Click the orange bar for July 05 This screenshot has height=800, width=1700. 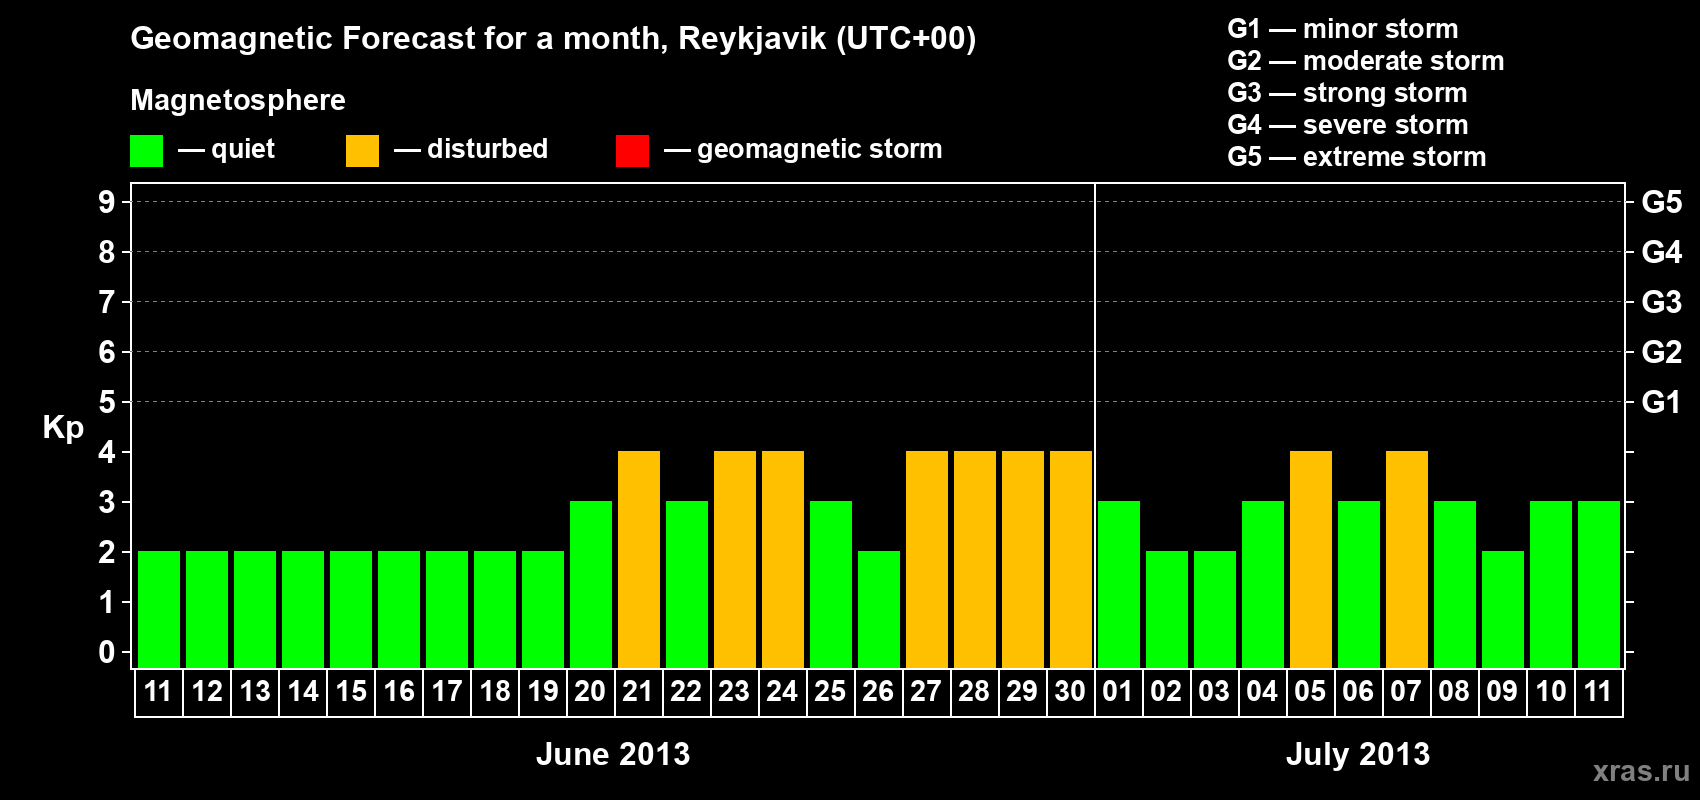click(1311, 559)
